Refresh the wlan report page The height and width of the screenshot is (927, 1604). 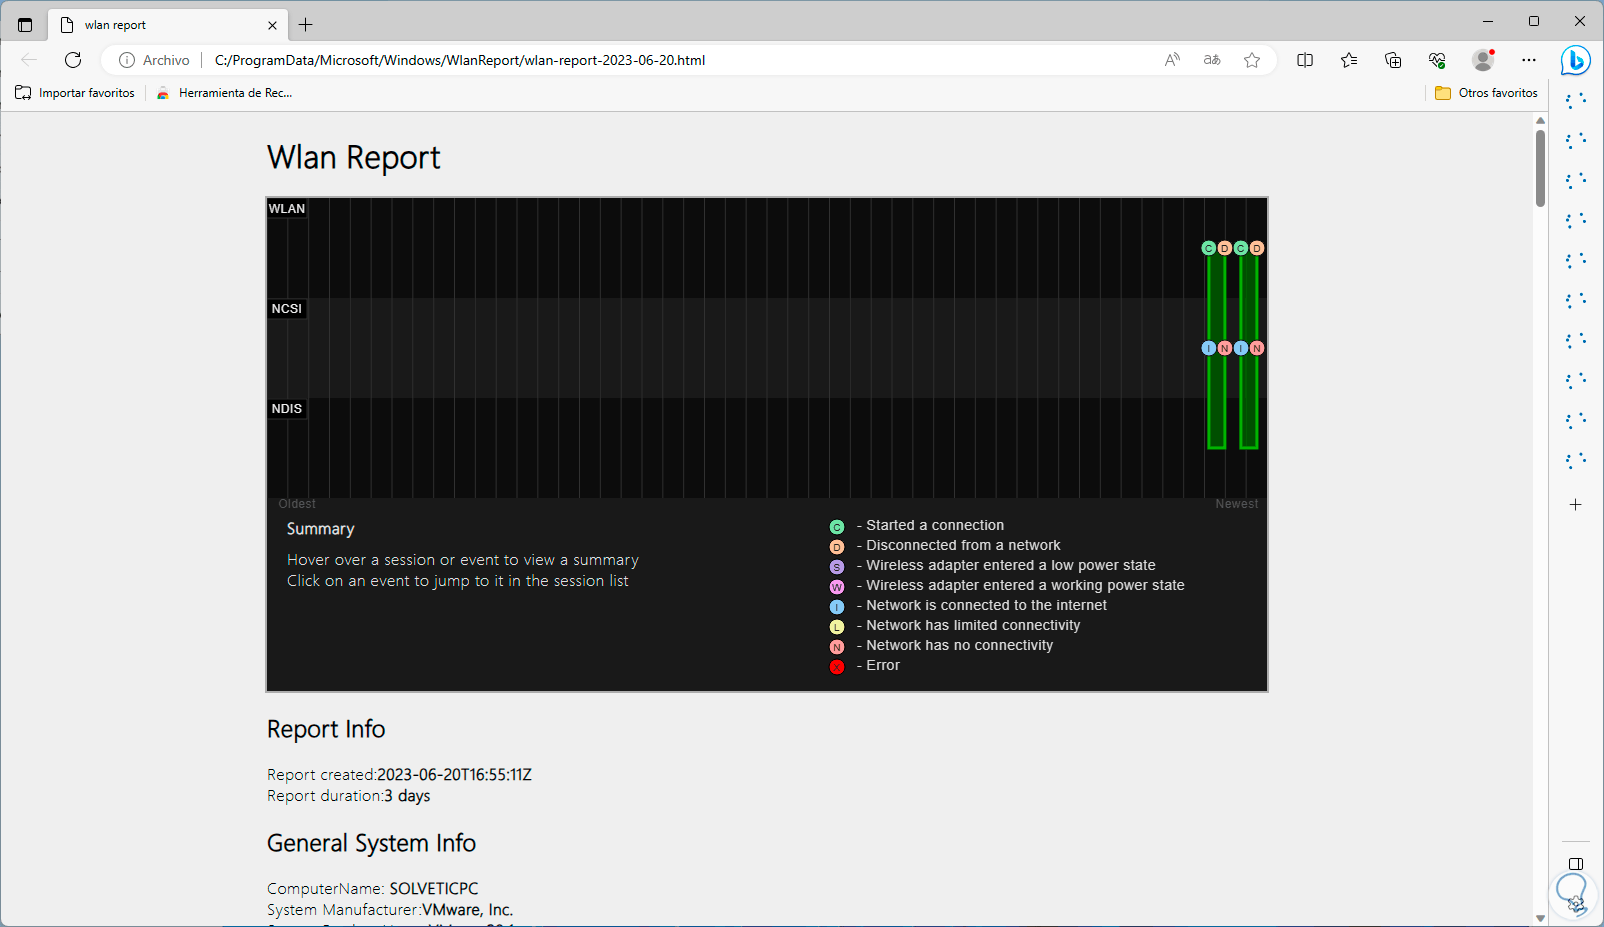(73, 60)
